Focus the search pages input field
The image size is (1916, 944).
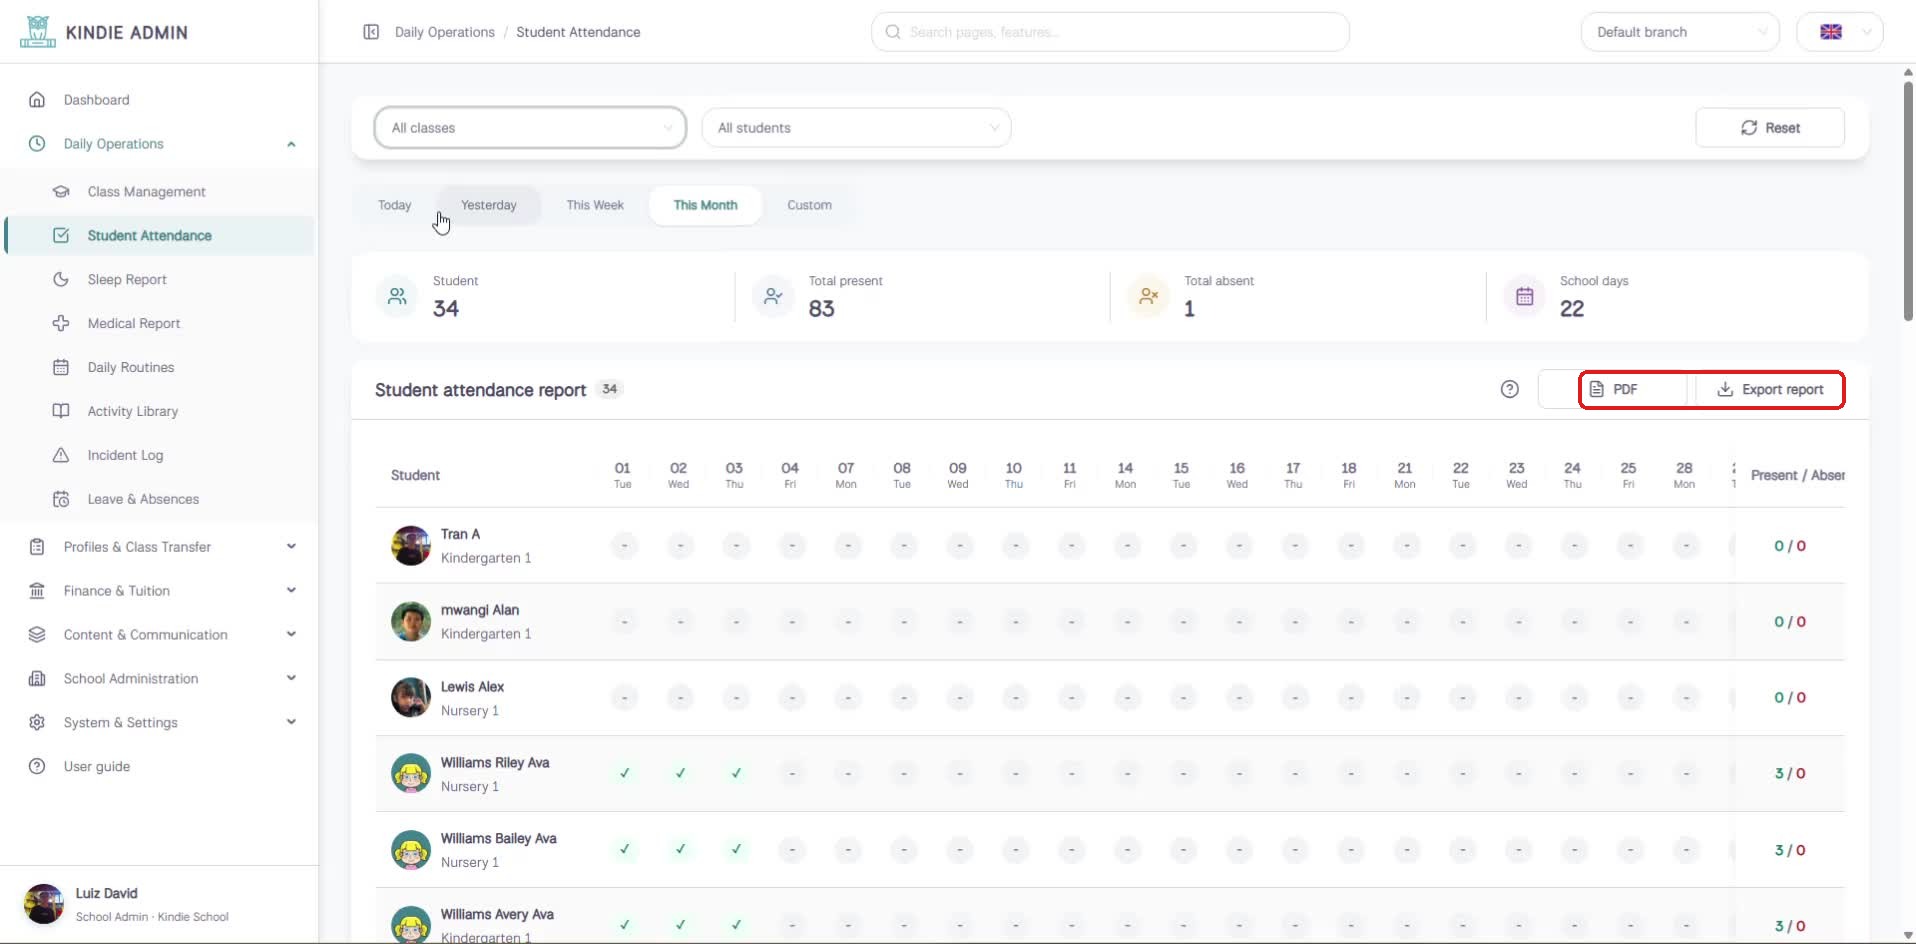1110,32
